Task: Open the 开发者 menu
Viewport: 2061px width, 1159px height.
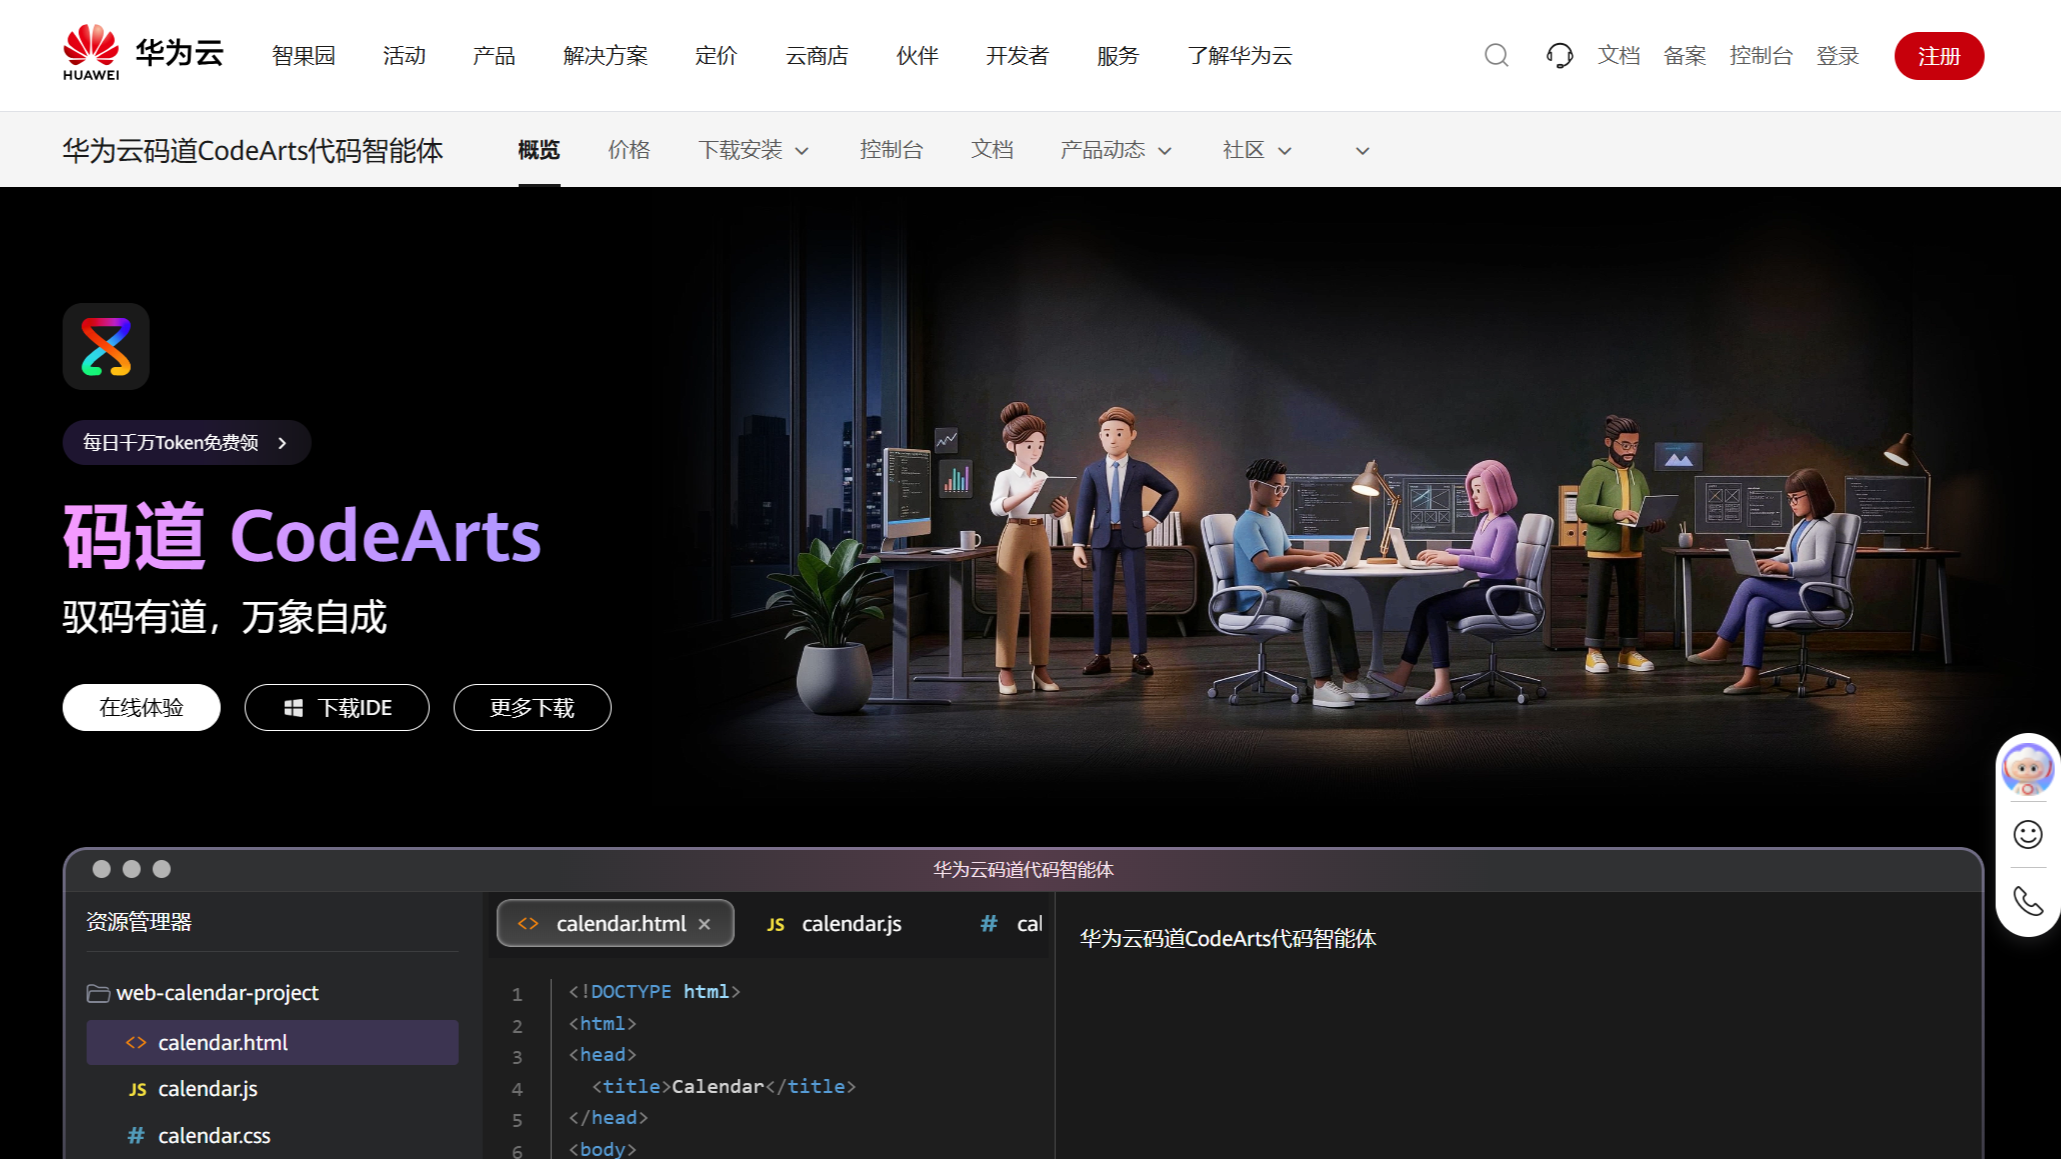Action: click(1017, 56)
